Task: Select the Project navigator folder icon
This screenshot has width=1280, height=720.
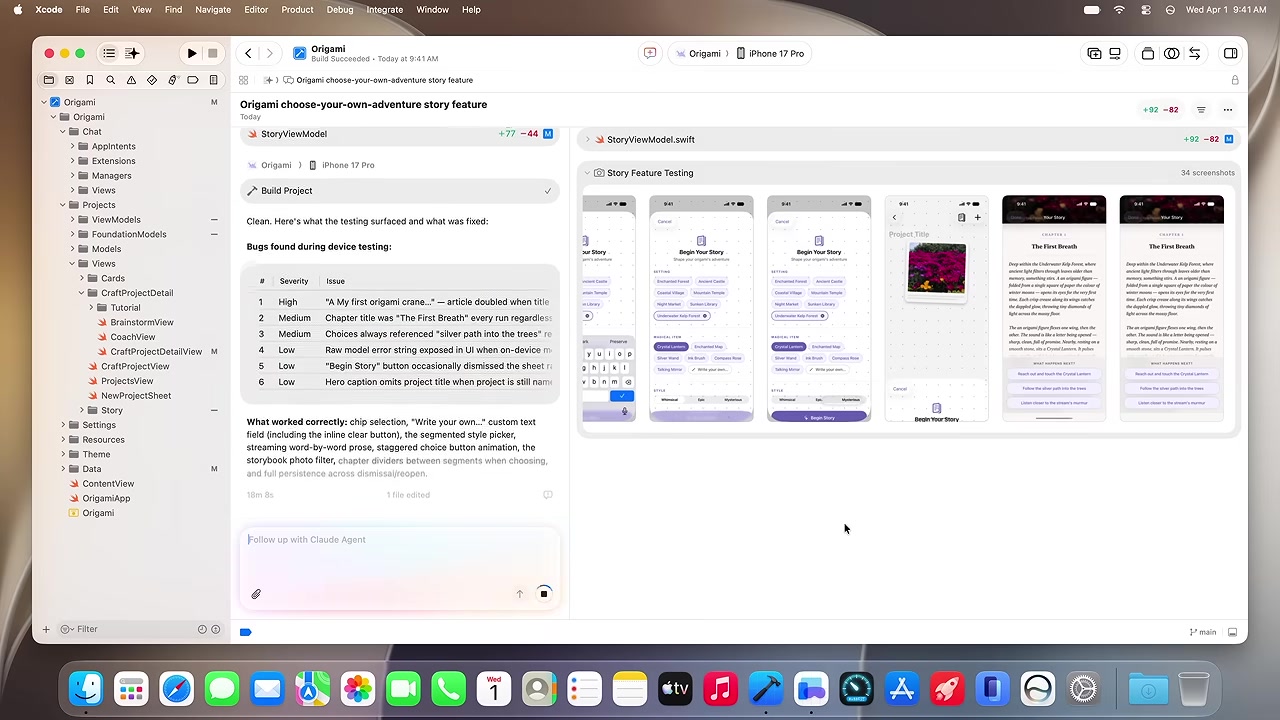Action: click(49, 80)
